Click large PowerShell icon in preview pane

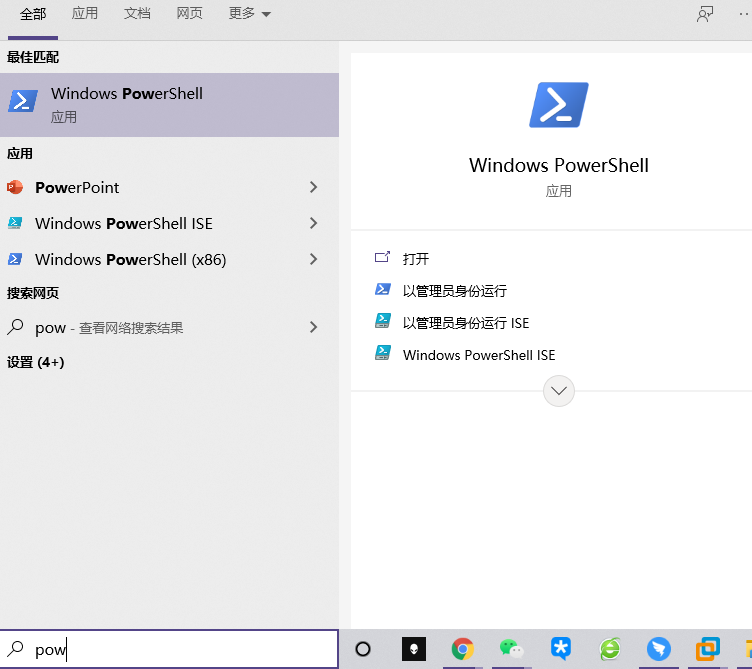[x=559, y=105]
